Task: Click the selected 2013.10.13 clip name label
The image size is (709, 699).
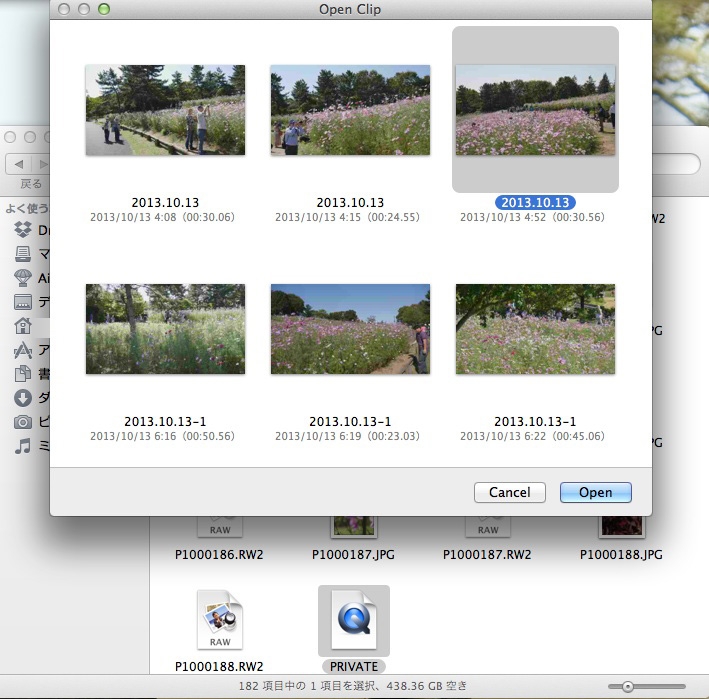Action: (535, 203)
